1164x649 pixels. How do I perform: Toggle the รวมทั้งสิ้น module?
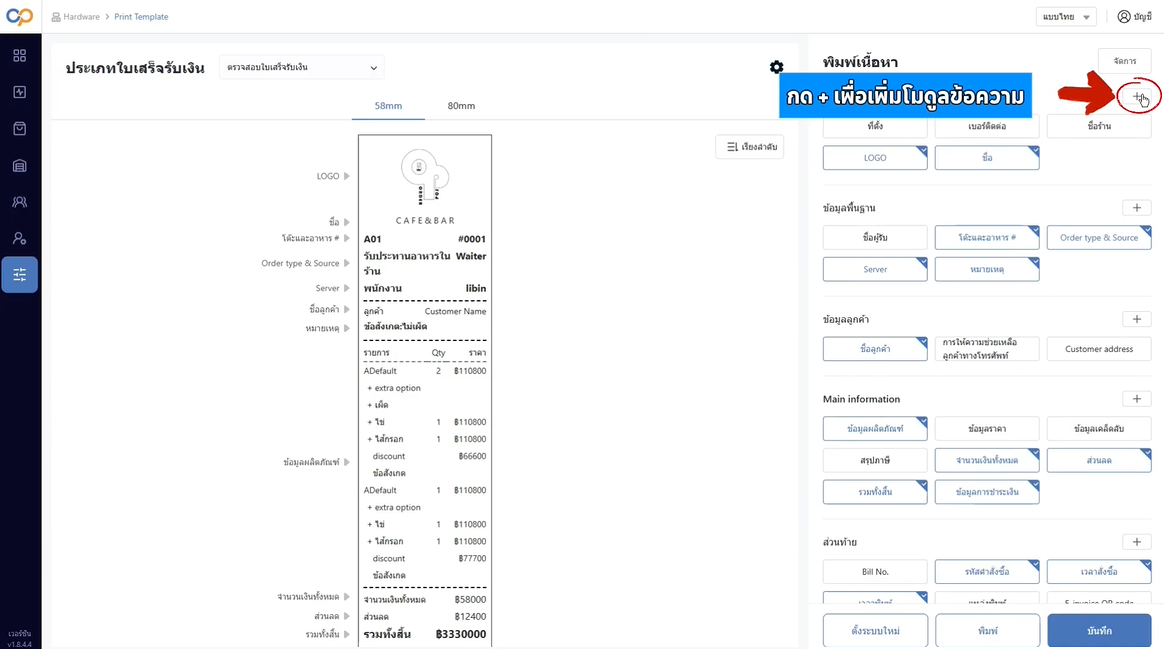click(875, 492)
